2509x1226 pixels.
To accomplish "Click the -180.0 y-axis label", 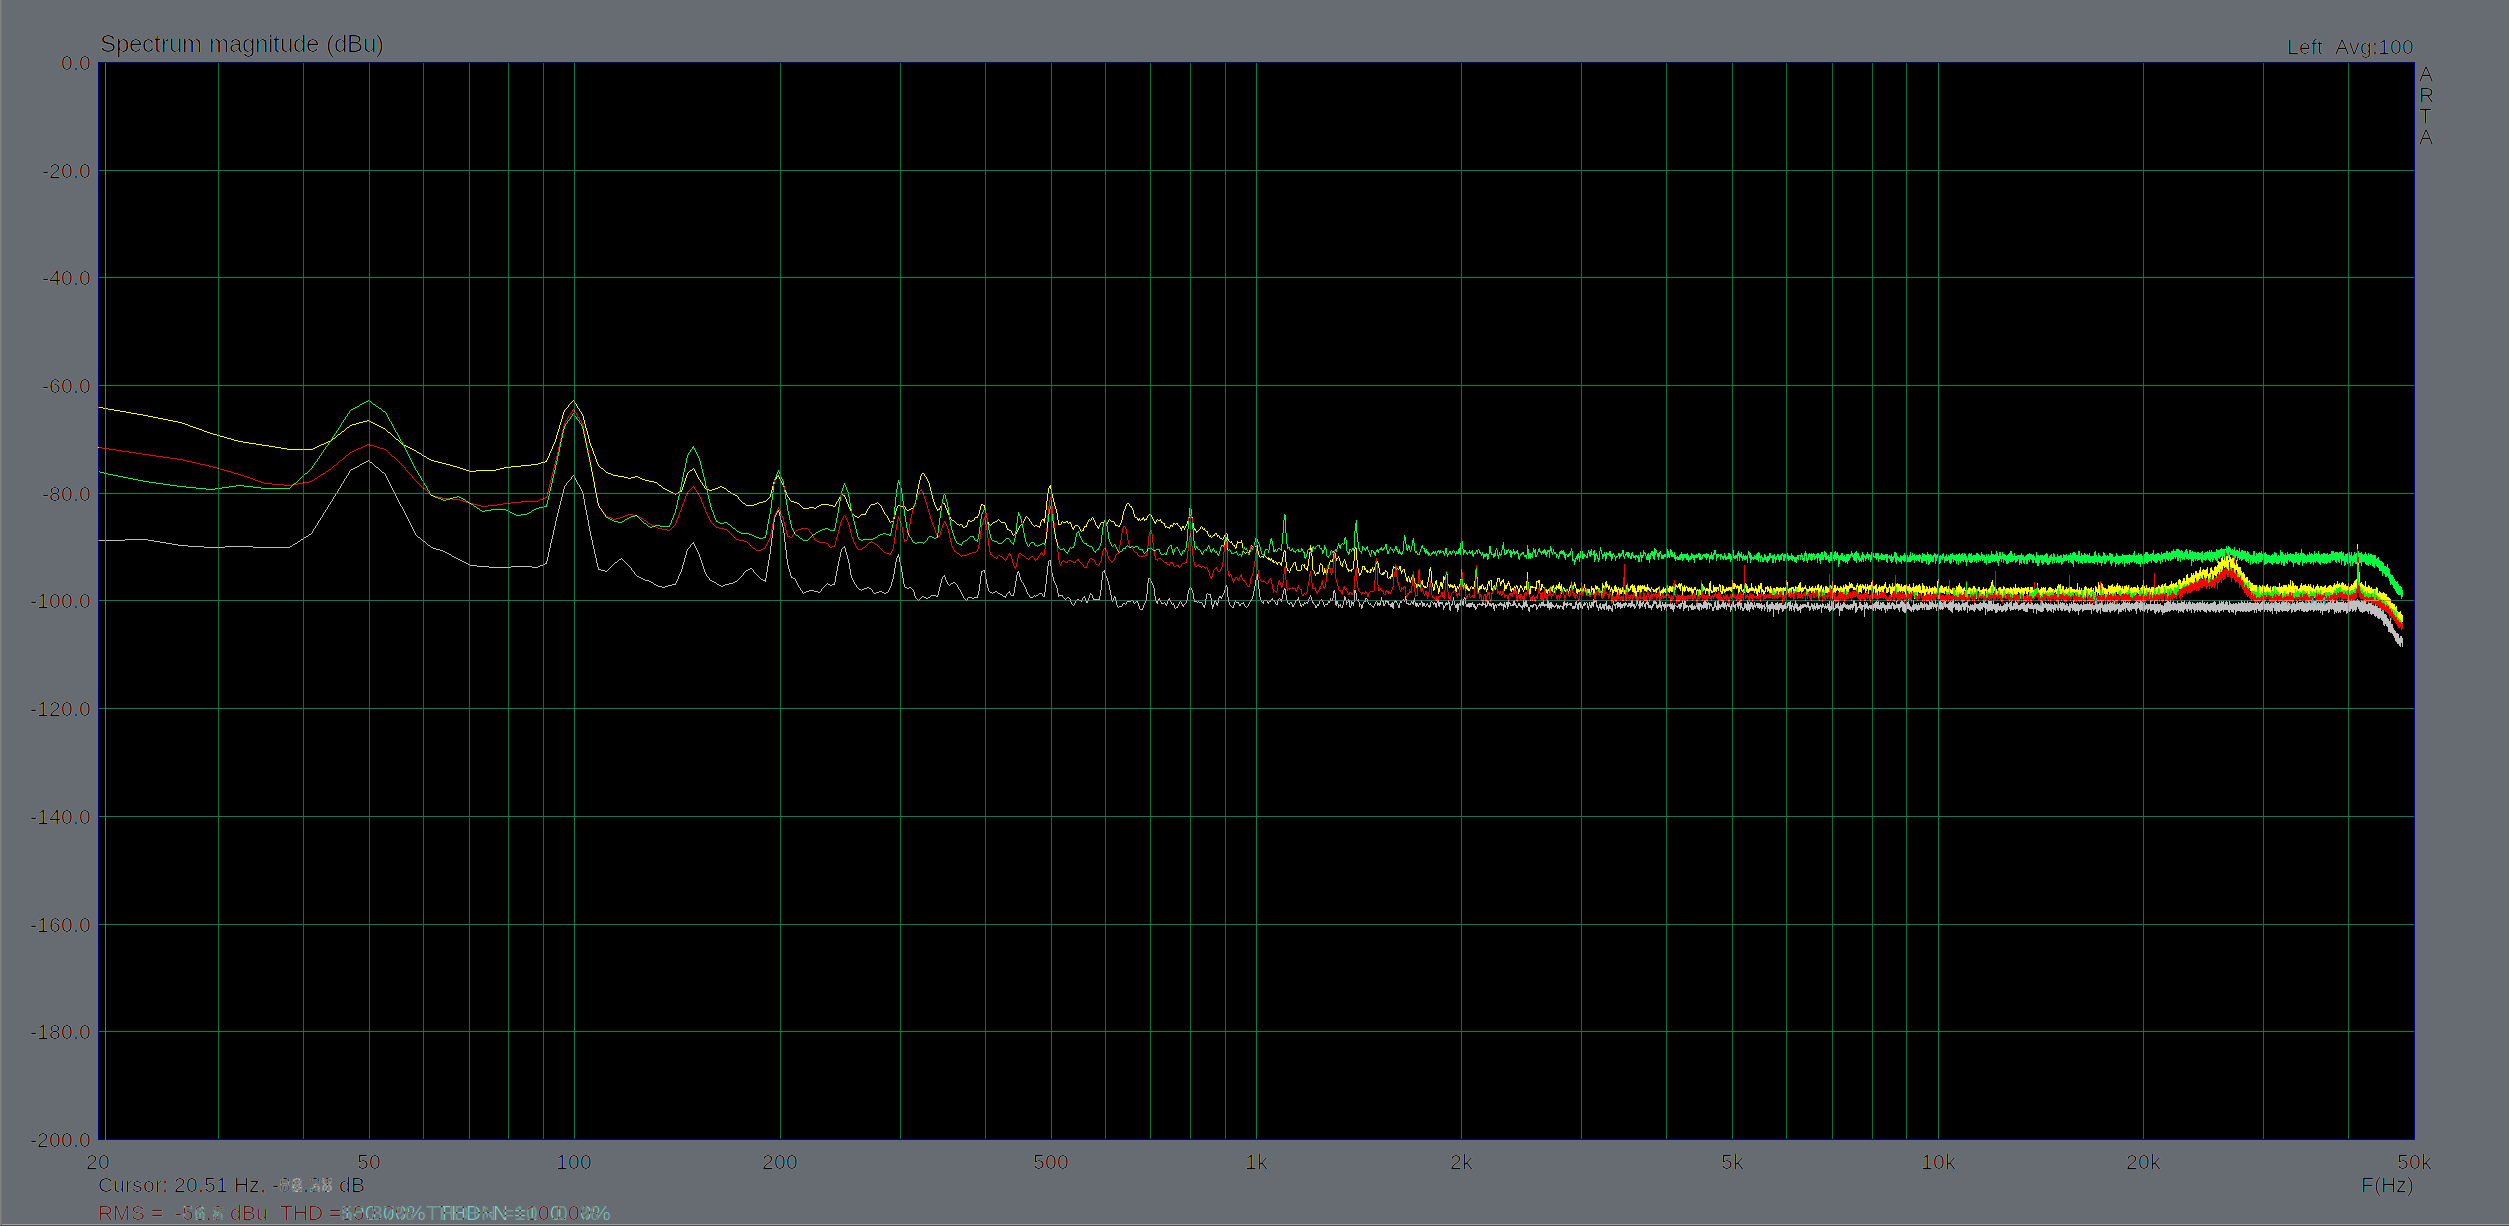I will 61,1032.
